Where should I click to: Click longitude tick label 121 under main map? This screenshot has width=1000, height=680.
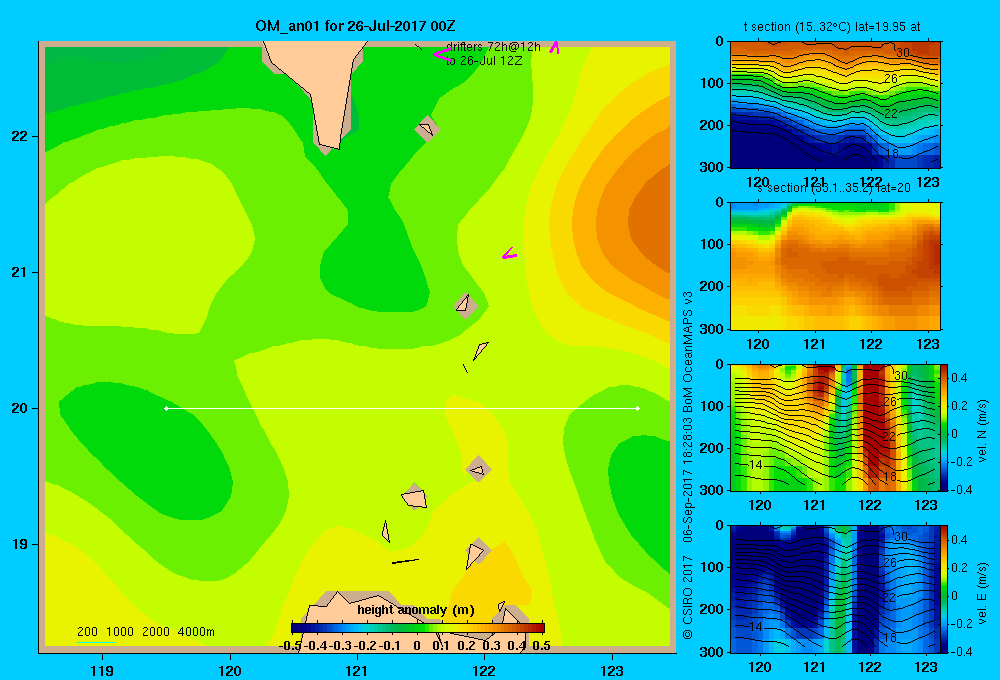coord(357,670)
